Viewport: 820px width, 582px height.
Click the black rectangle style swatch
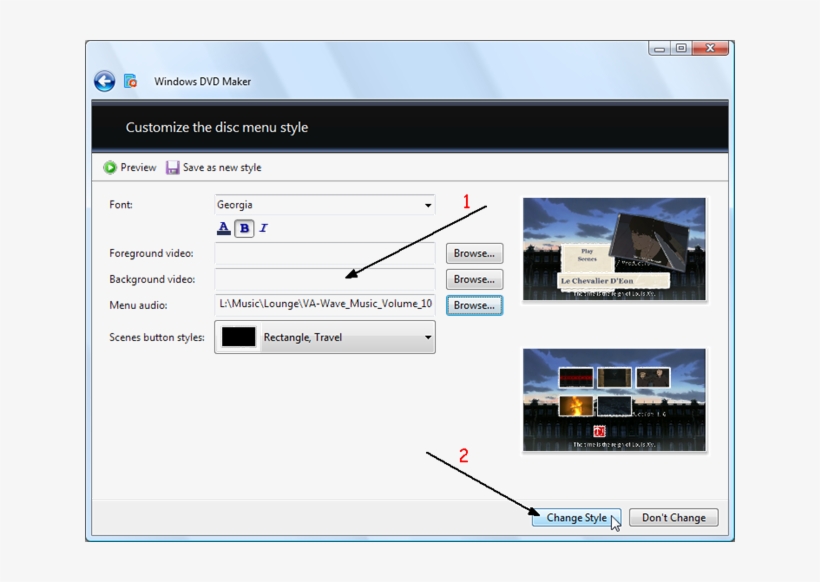pyautogui.click(x=240, y=337)
